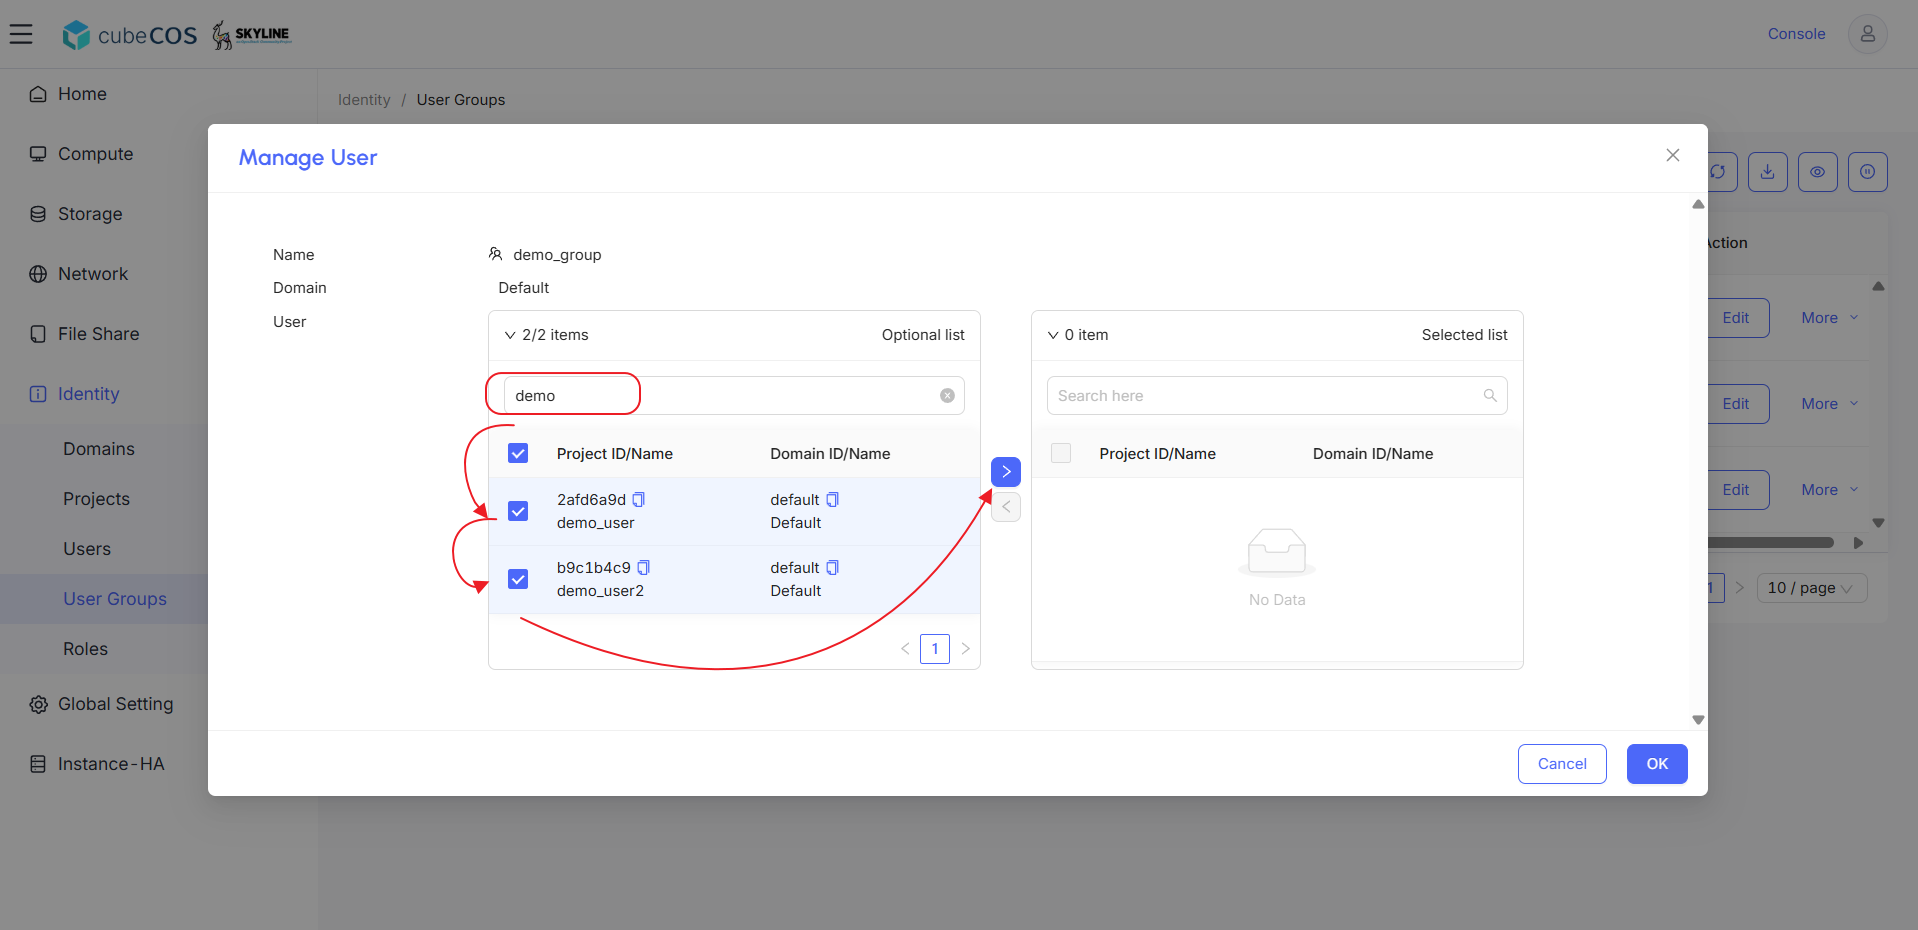Select User Groups in the sidebar
This screenshot has width=1918, height=930.
pyautogui.click(x=115, y=599)
